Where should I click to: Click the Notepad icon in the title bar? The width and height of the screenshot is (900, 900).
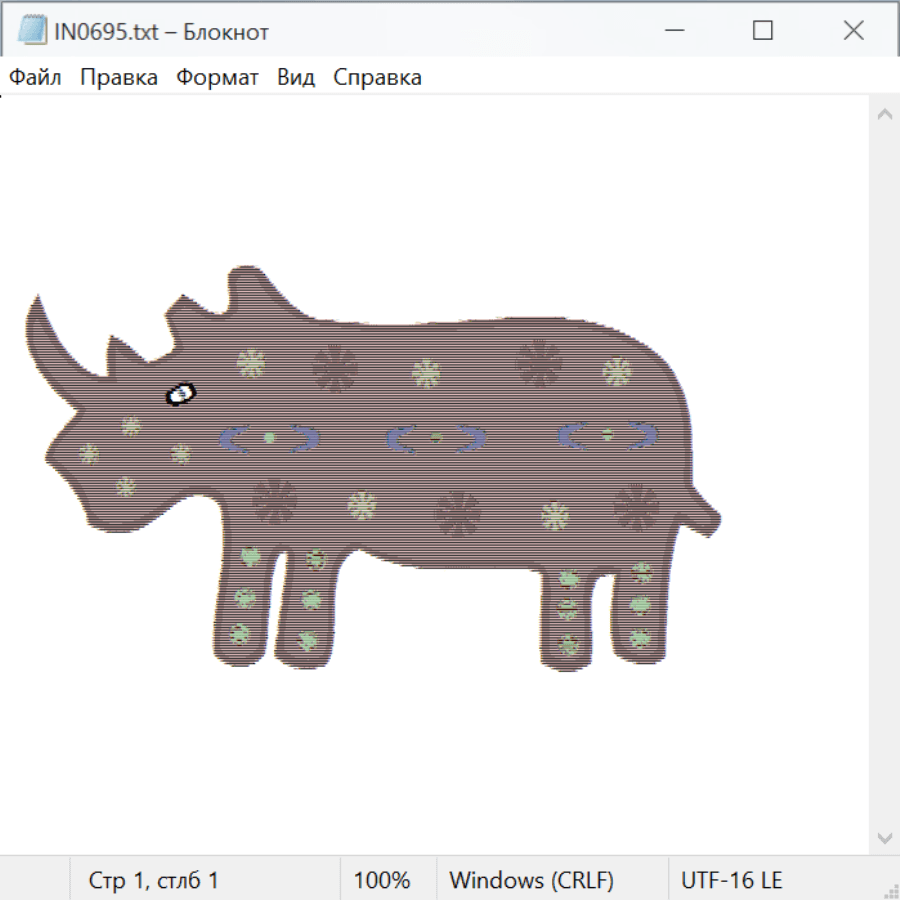point(32,31)
